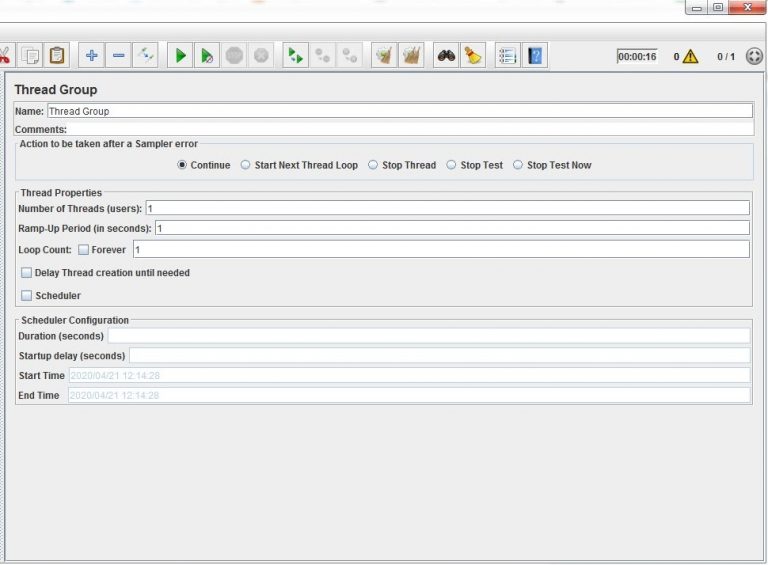768x565 pixels.
Task: Check Delay Thread creation until needed
Action: coord(26,272)
